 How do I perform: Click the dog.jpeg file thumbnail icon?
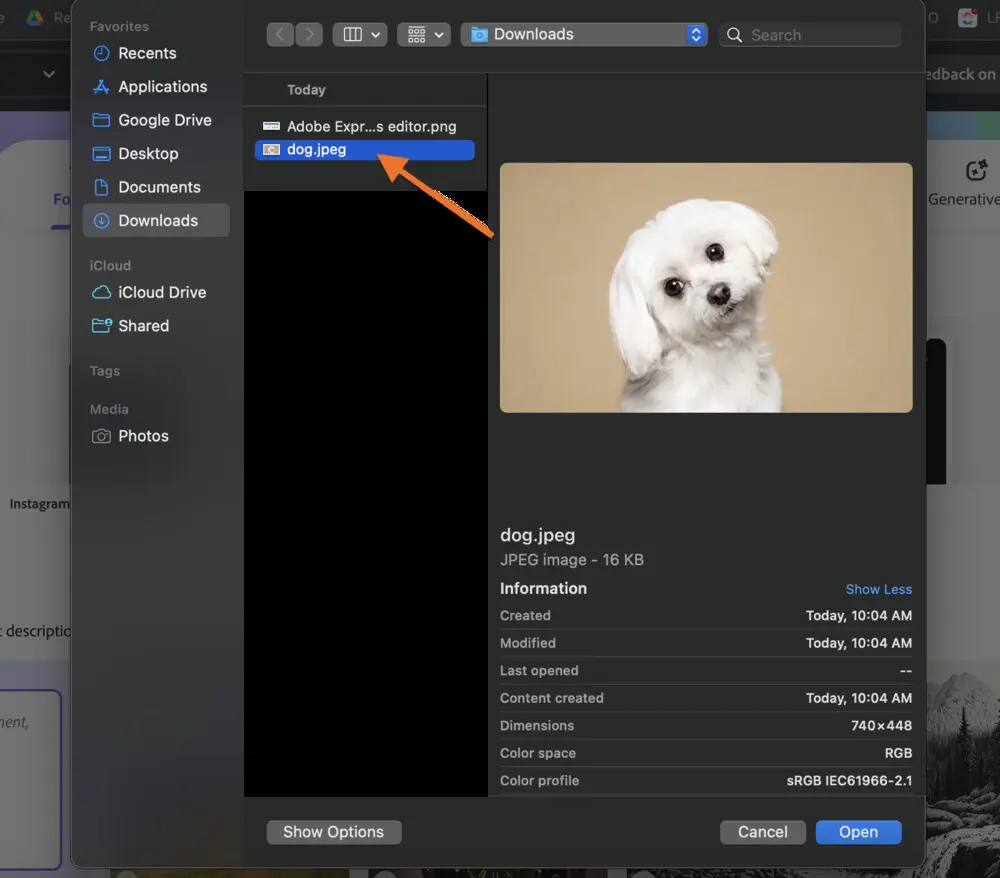[272, 150]
